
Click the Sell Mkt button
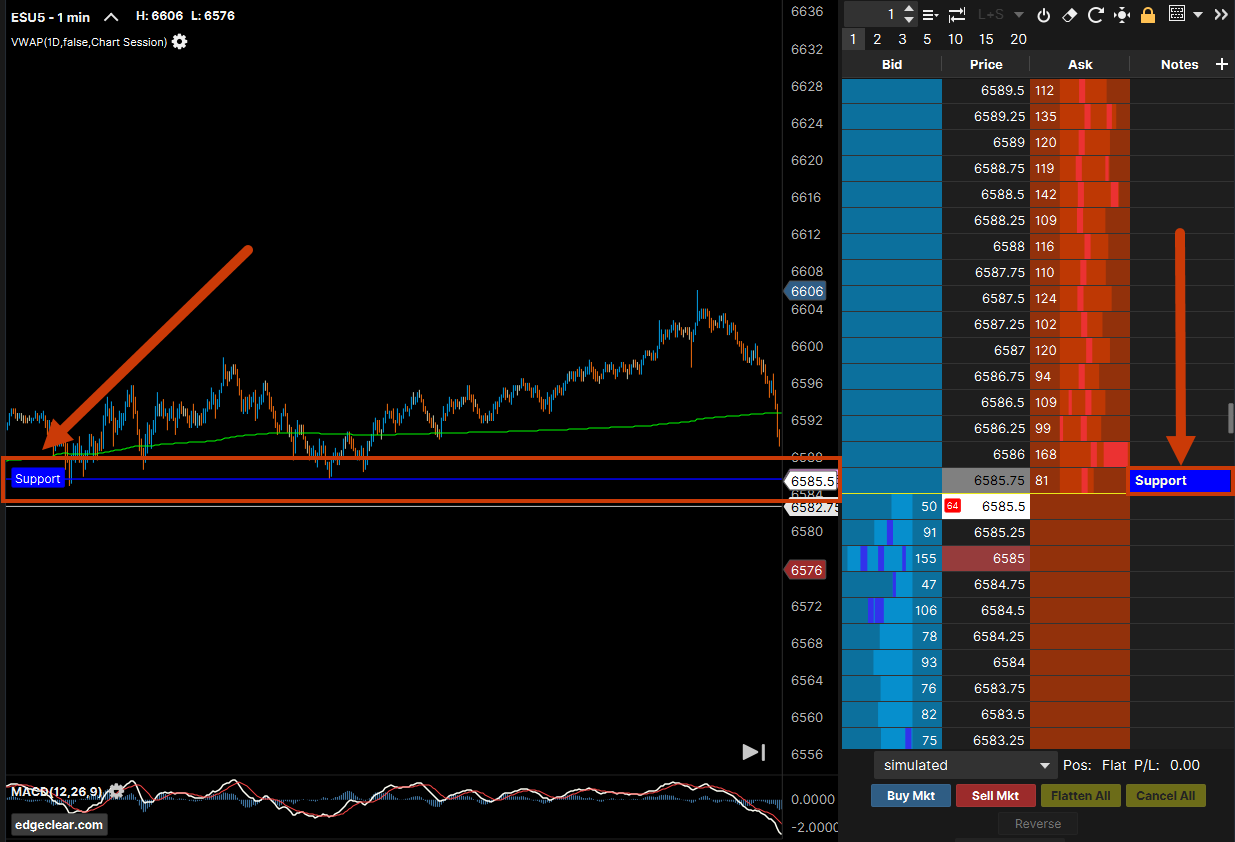tap(995, 795)
